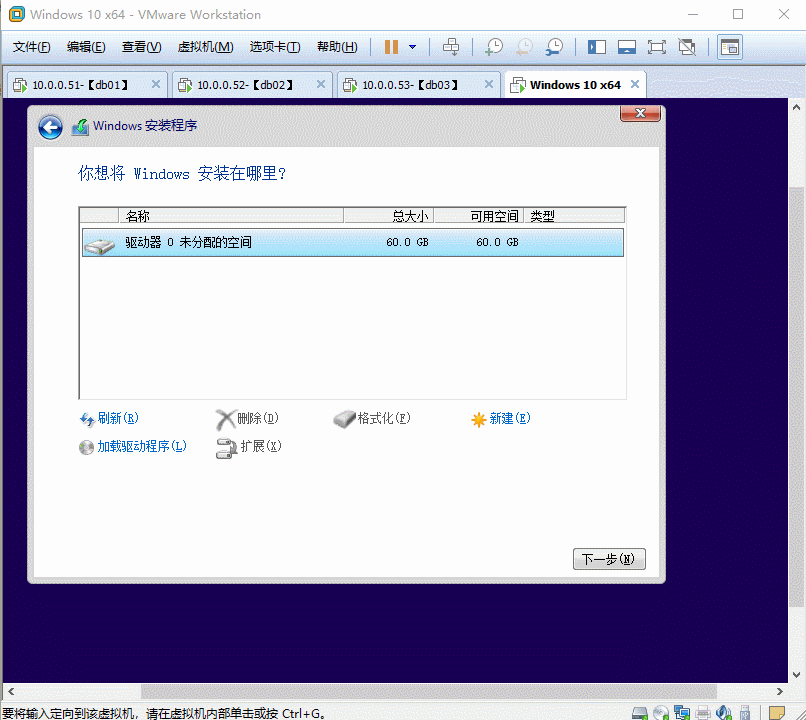Click the 扩展(X) option

(249, 447)
